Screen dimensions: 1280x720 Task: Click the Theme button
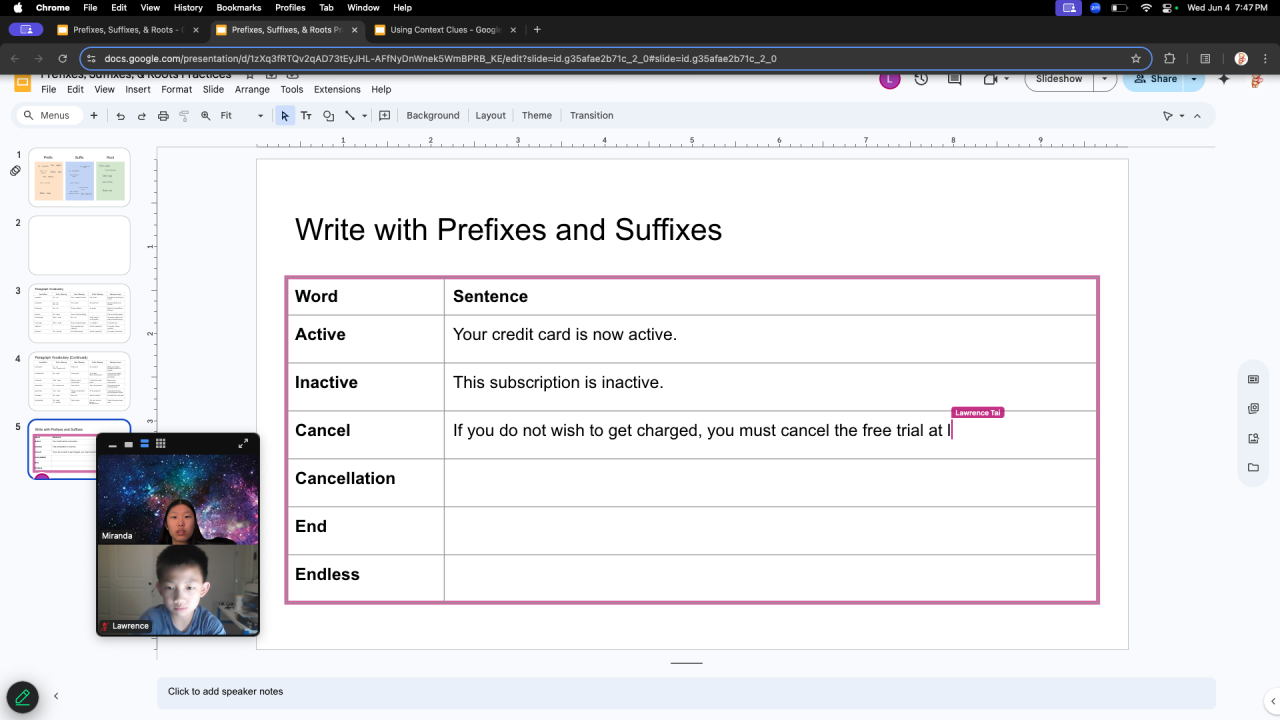coord(537,116)
